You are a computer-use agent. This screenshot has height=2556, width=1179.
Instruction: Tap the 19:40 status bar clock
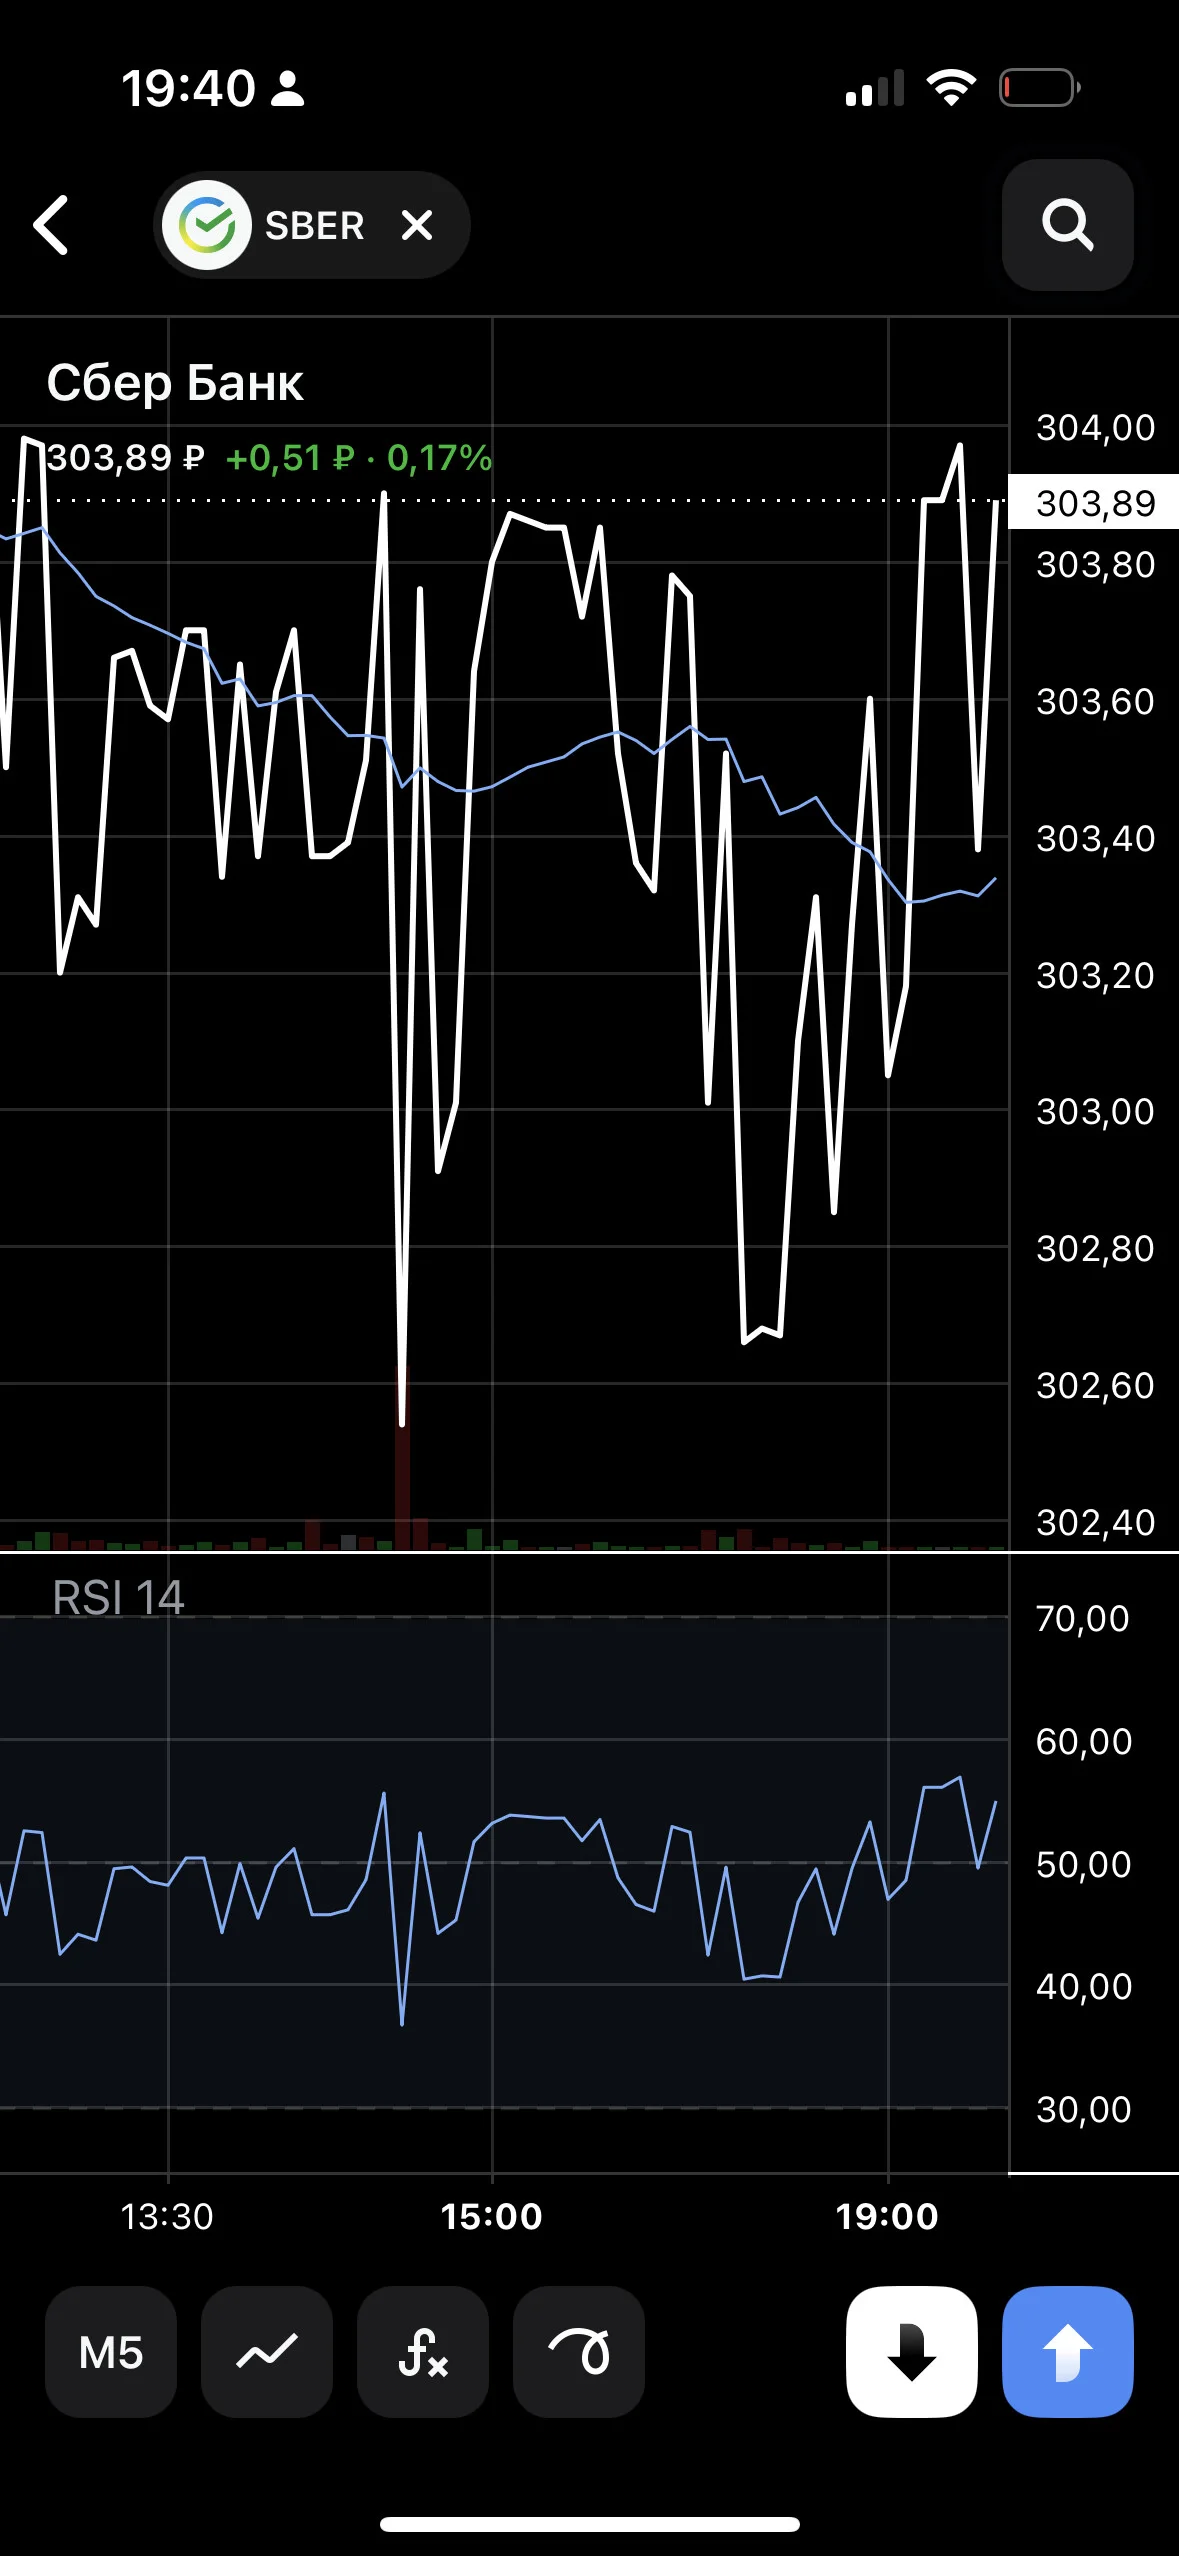[188, 88]
